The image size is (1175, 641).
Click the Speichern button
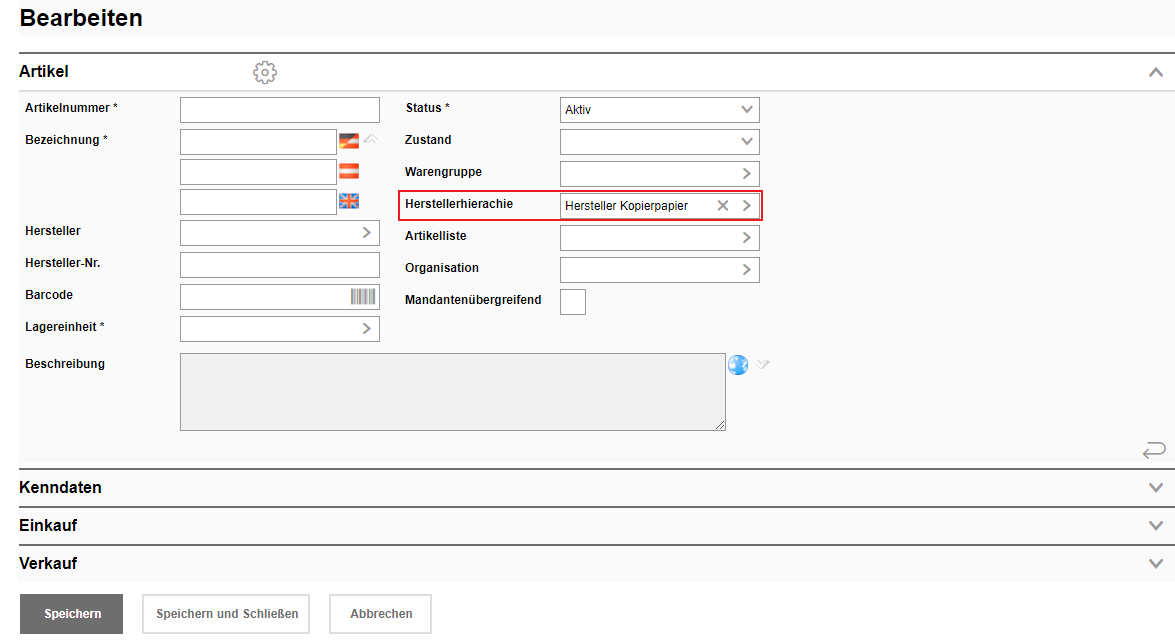[x=72, y=614]
